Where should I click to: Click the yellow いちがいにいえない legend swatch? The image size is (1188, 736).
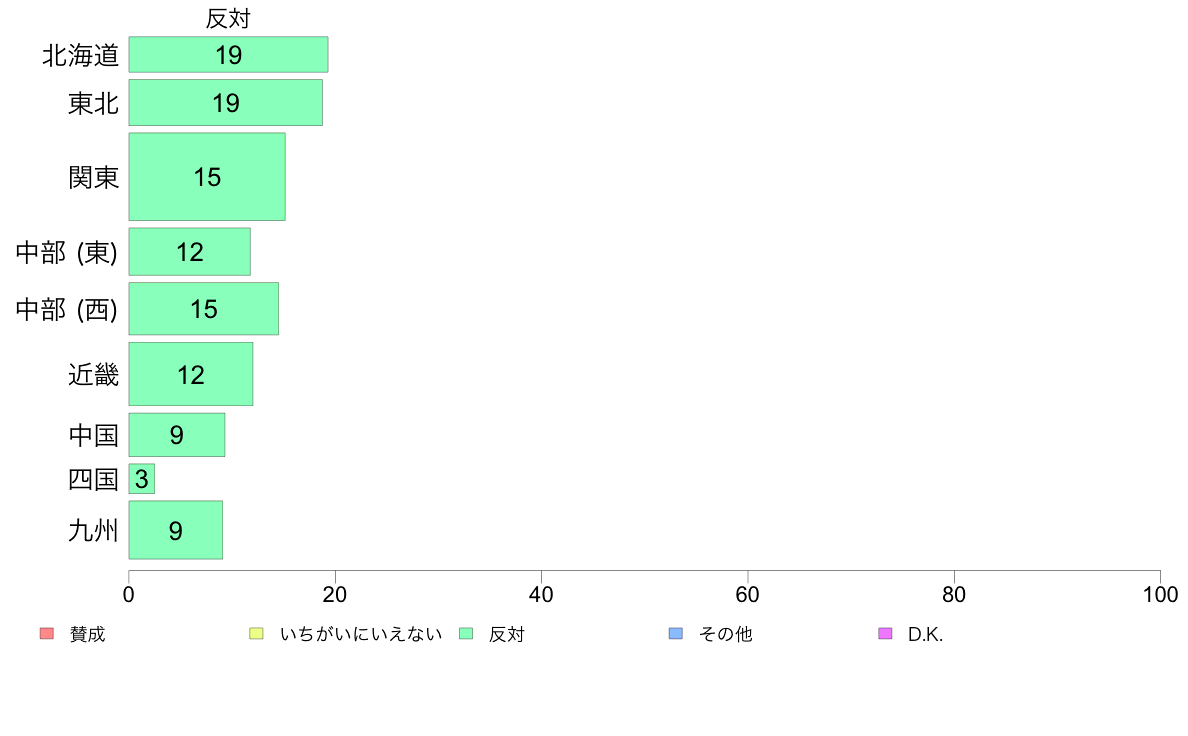coord(256,634)
